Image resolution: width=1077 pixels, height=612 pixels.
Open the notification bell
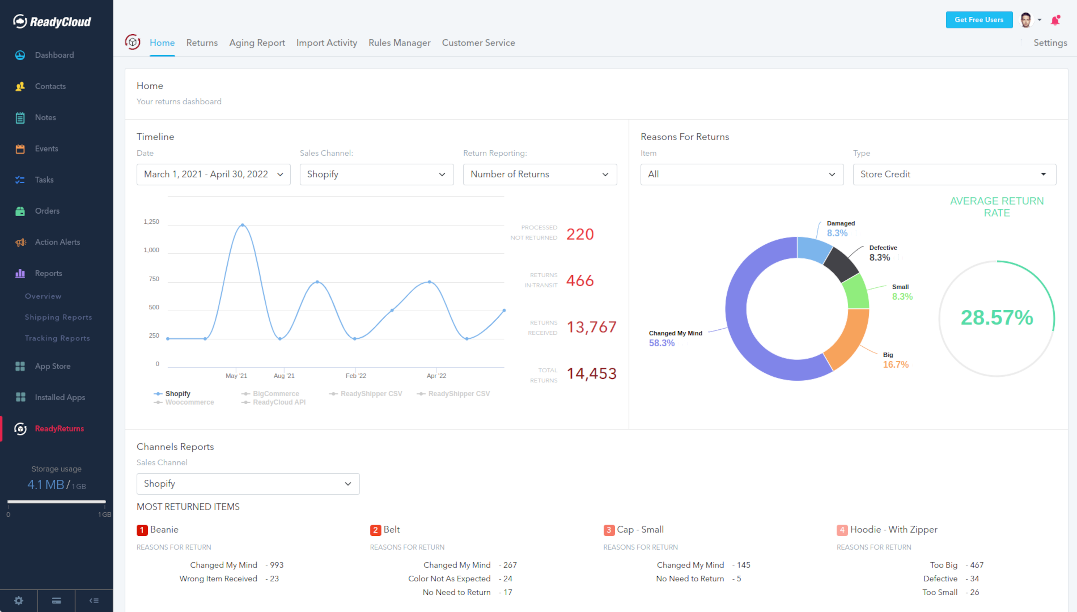tap(1056, 20)
